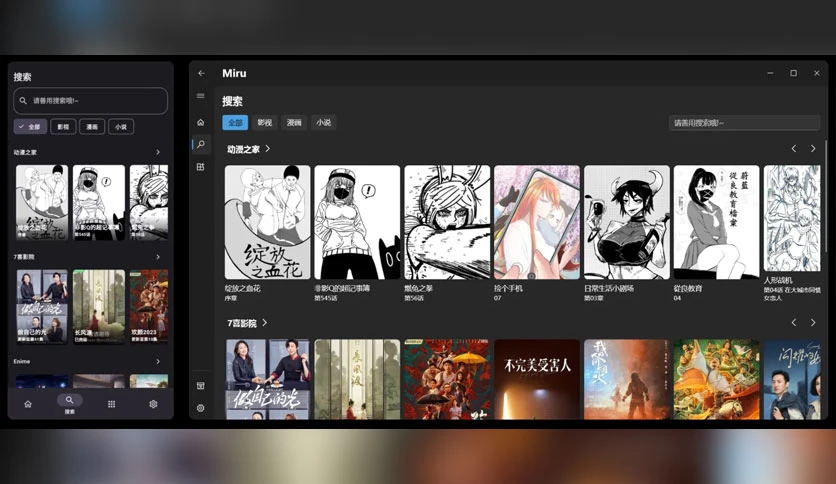
Task: Open the settings gear in the desktop sidebar
Action: click(x=200, y=408)
